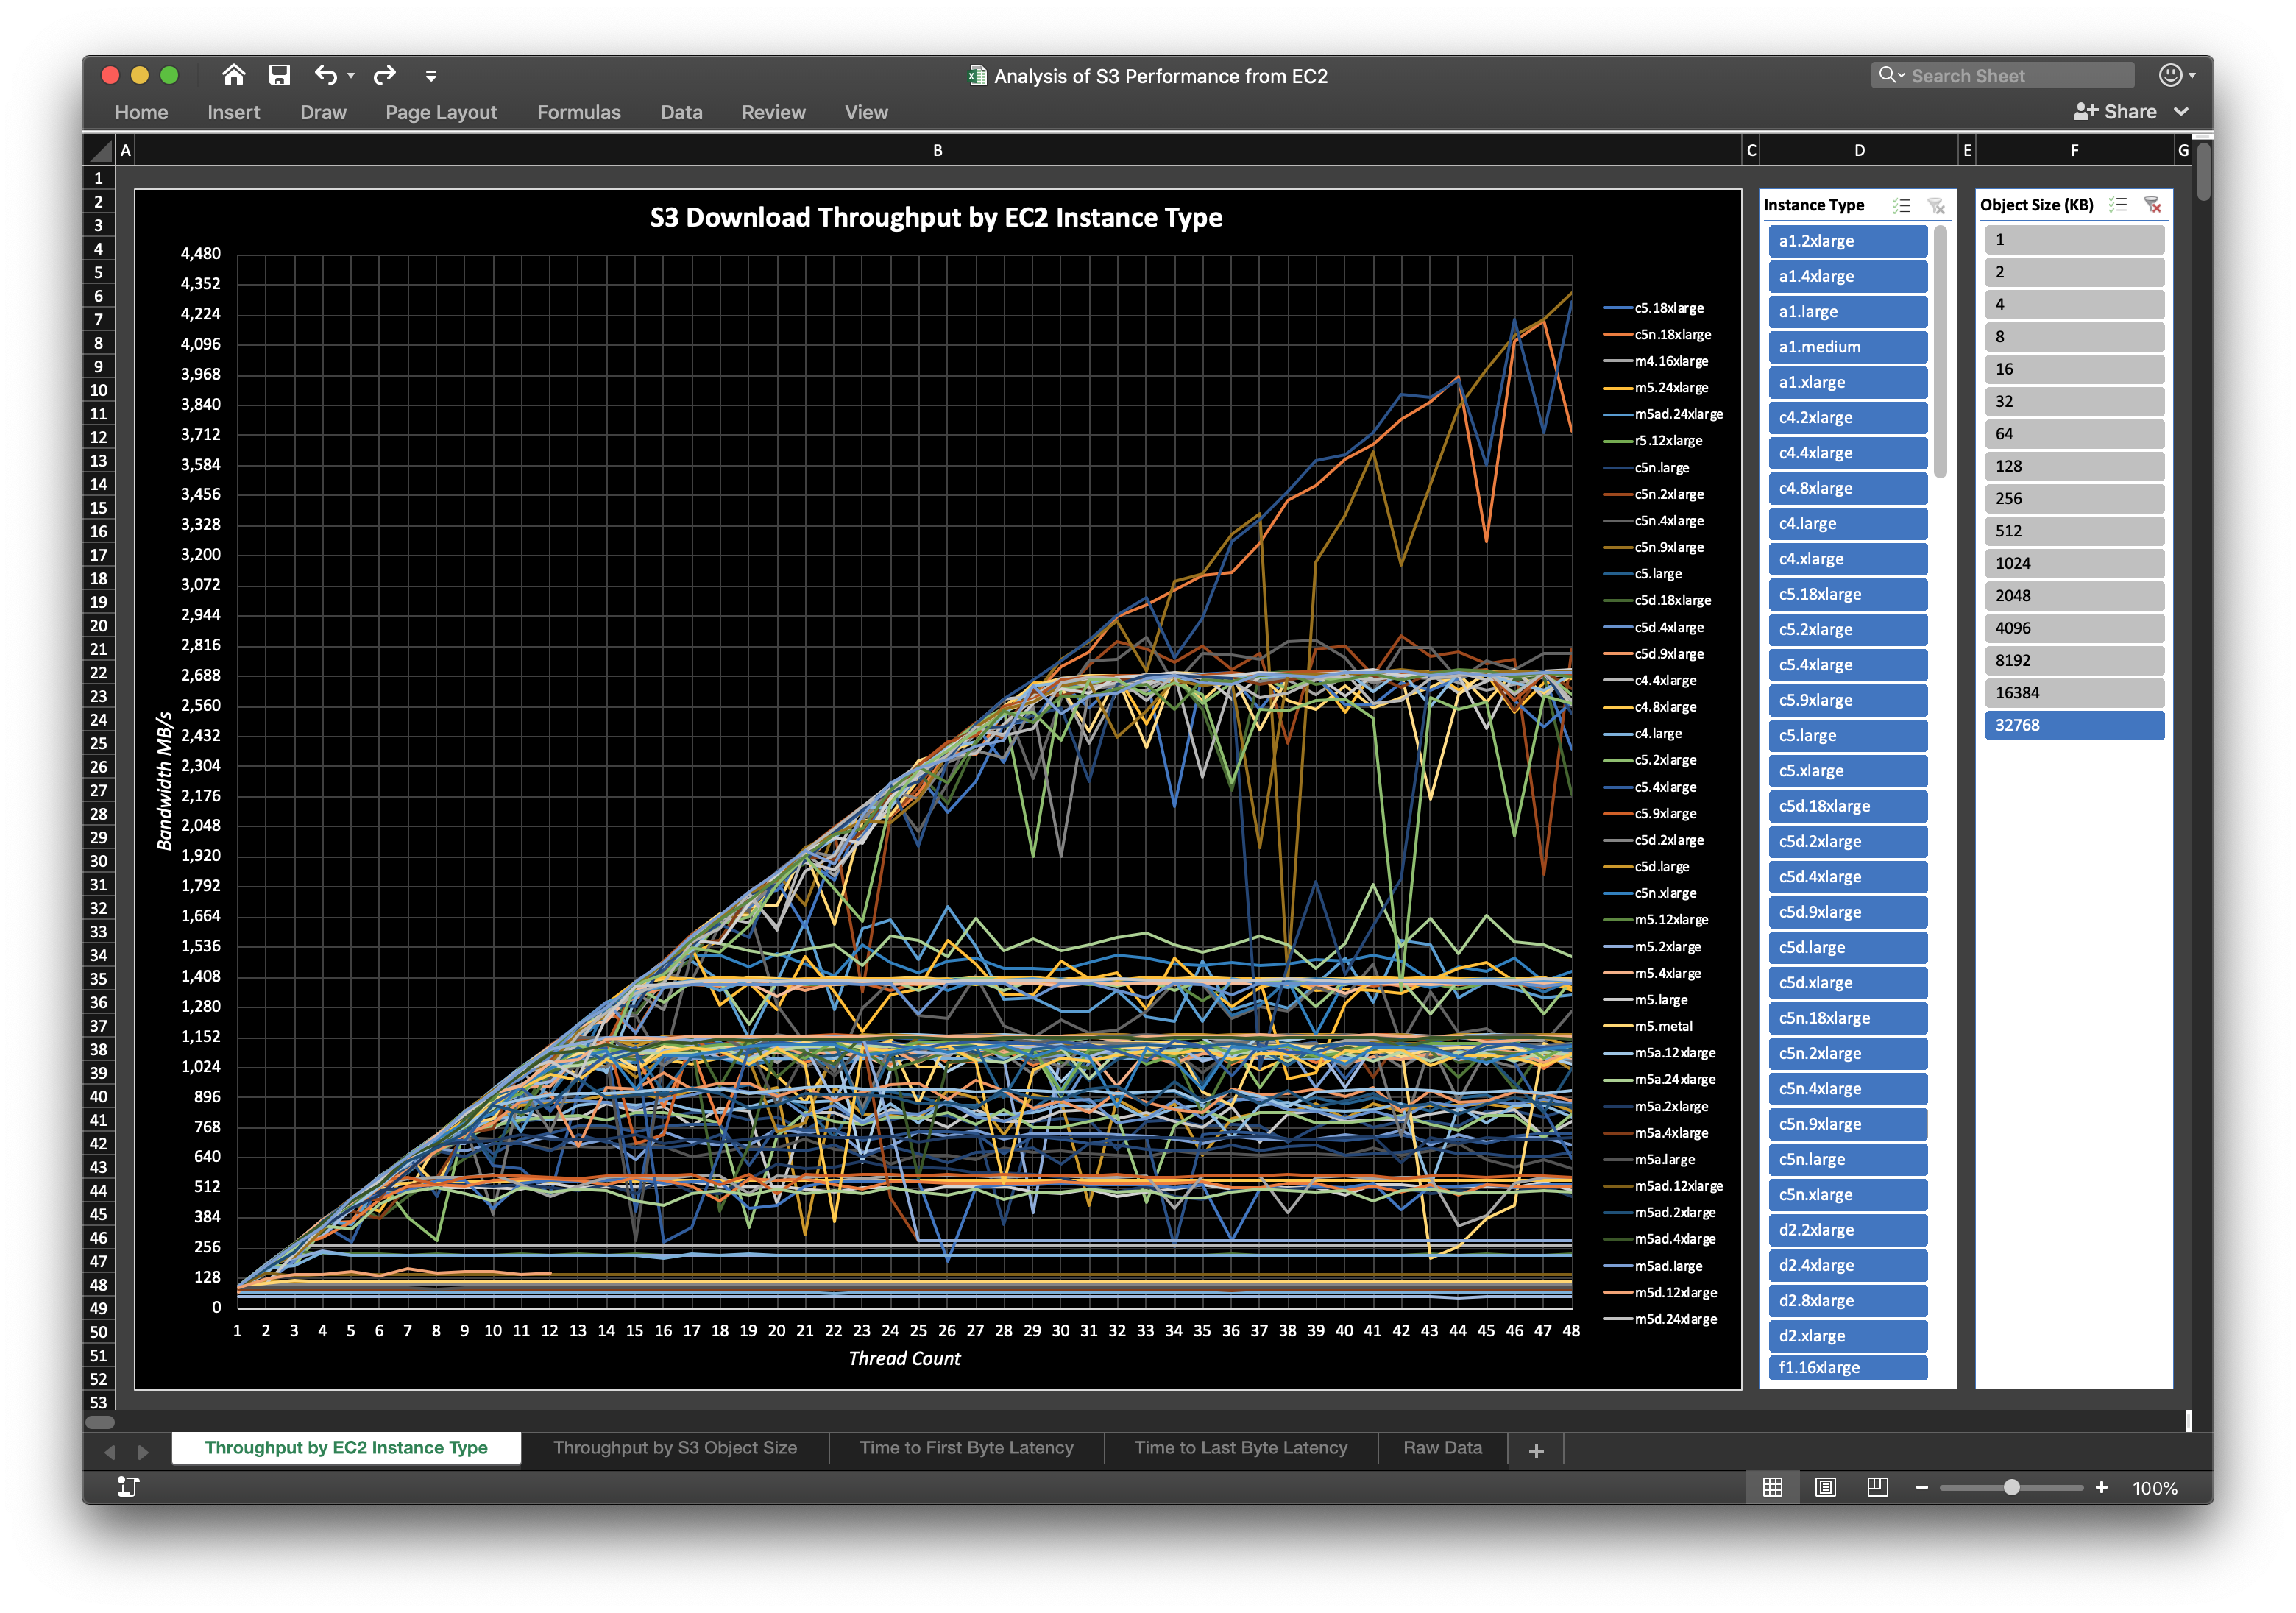Clear filter in Object Size slicer
The width and height of the screenshot is (2296, 1613).
(2153, 205)
